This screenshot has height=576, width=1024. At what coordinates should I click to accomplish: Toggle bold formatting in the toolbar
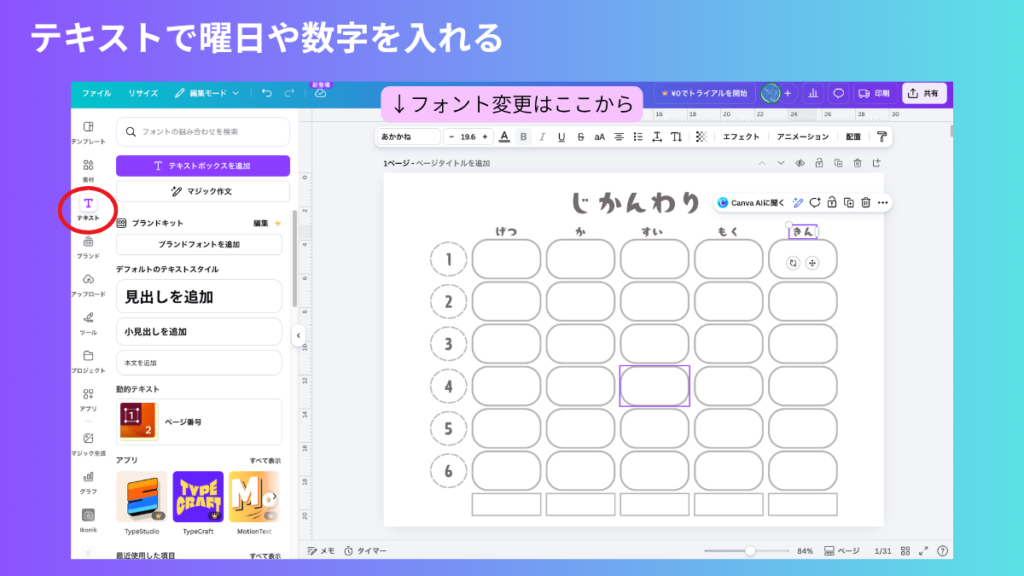523,135
